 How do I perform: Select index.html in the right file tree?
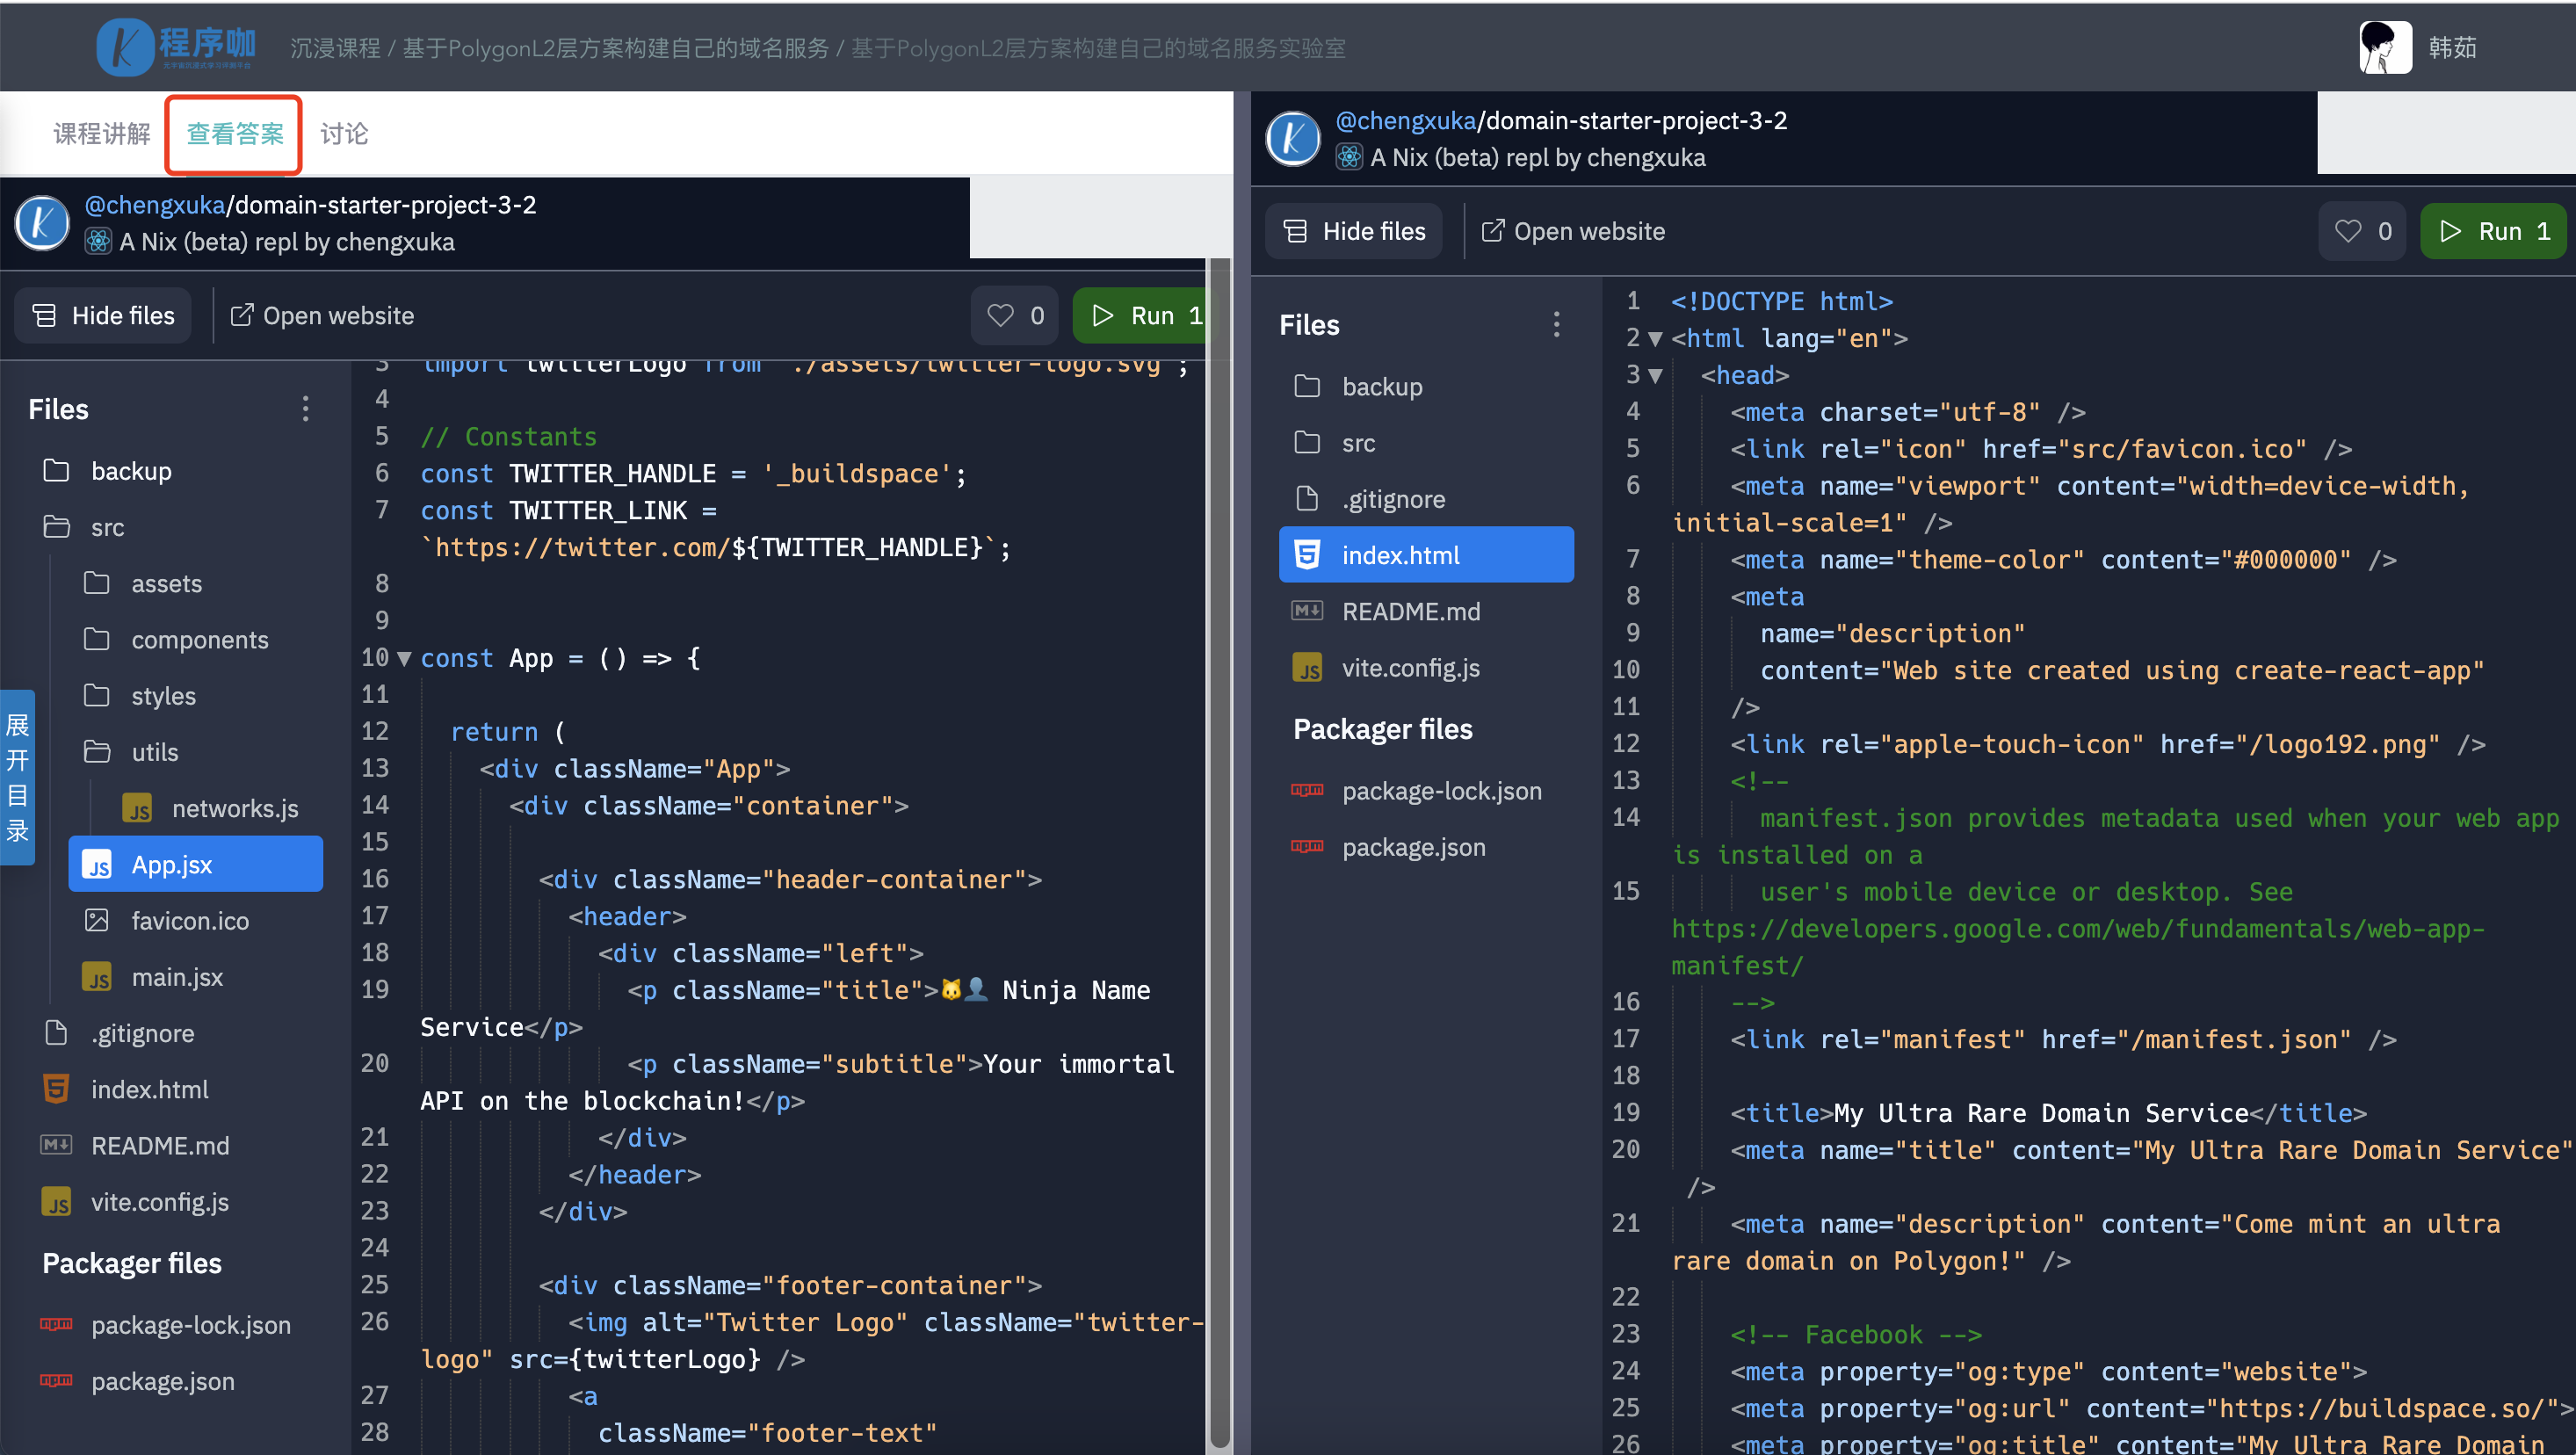click(1426, 555)
